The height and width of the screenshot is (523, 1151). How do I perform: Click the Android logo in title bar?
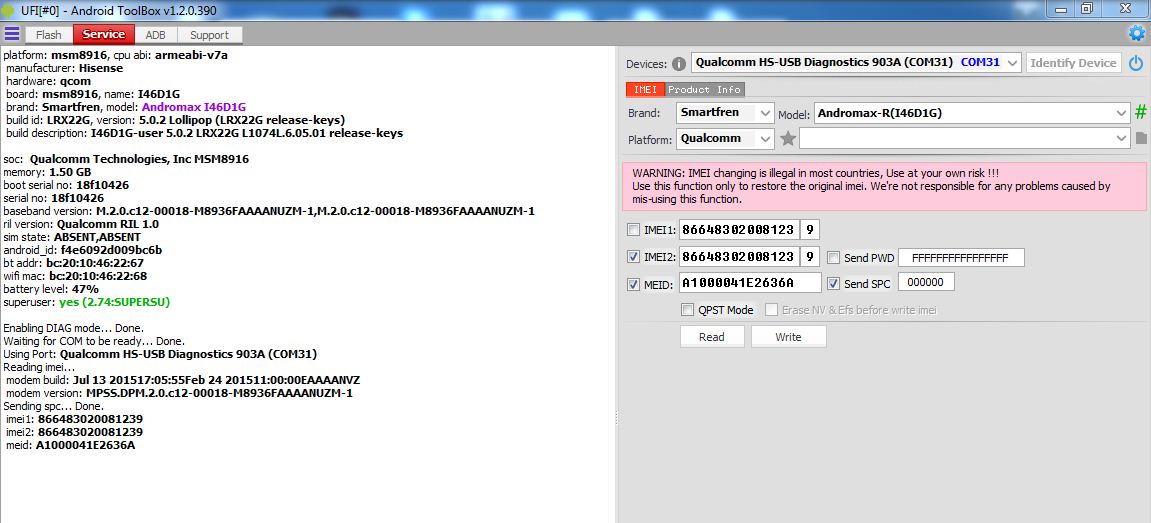point(9,10)
